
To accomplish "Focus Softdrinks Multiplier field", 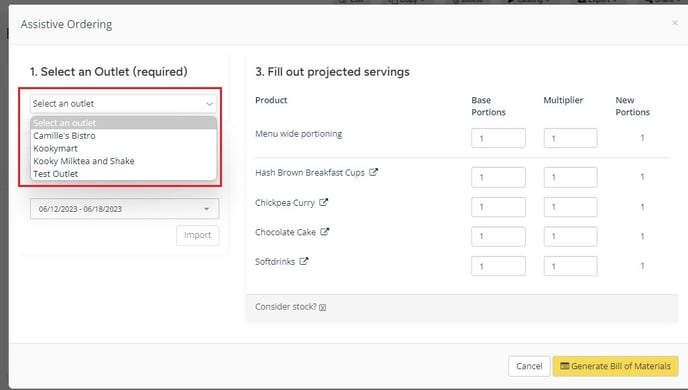I will point(570,266).
